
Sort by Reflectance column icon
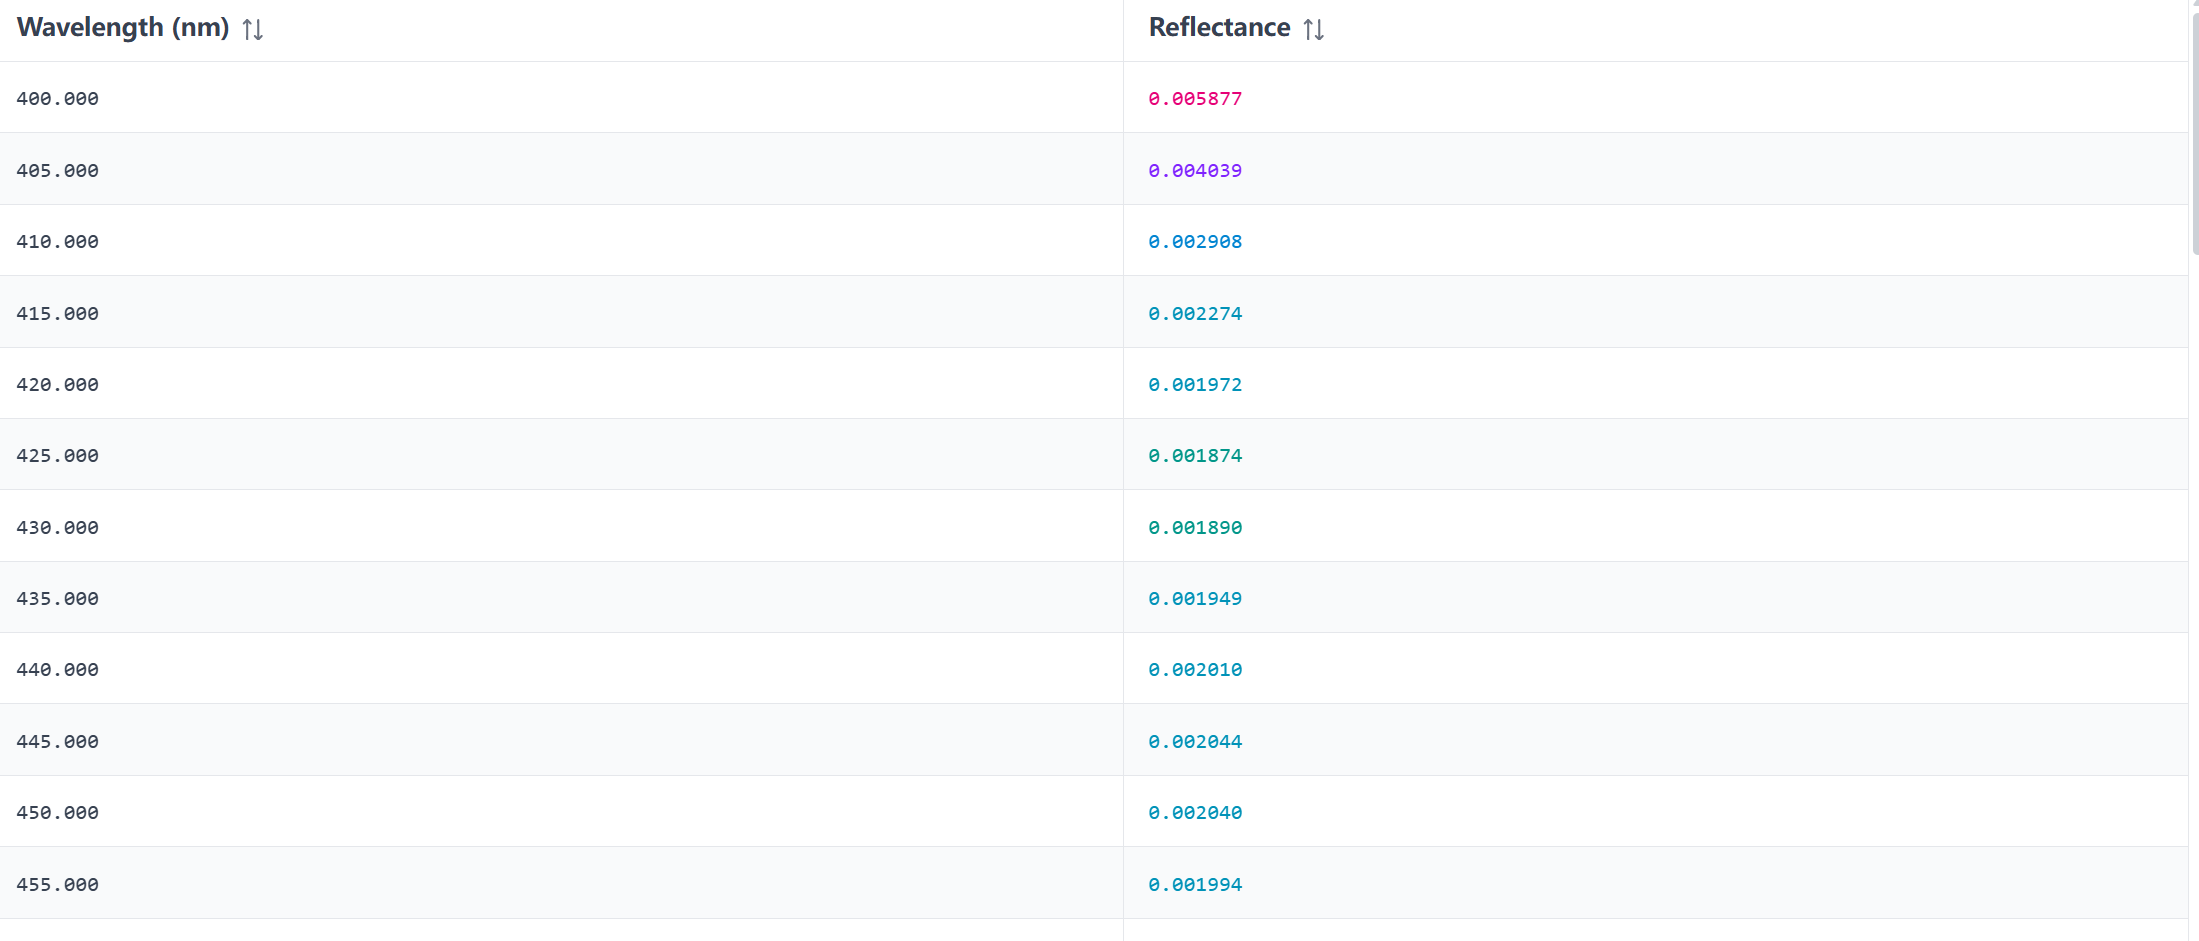point(1314,29)
